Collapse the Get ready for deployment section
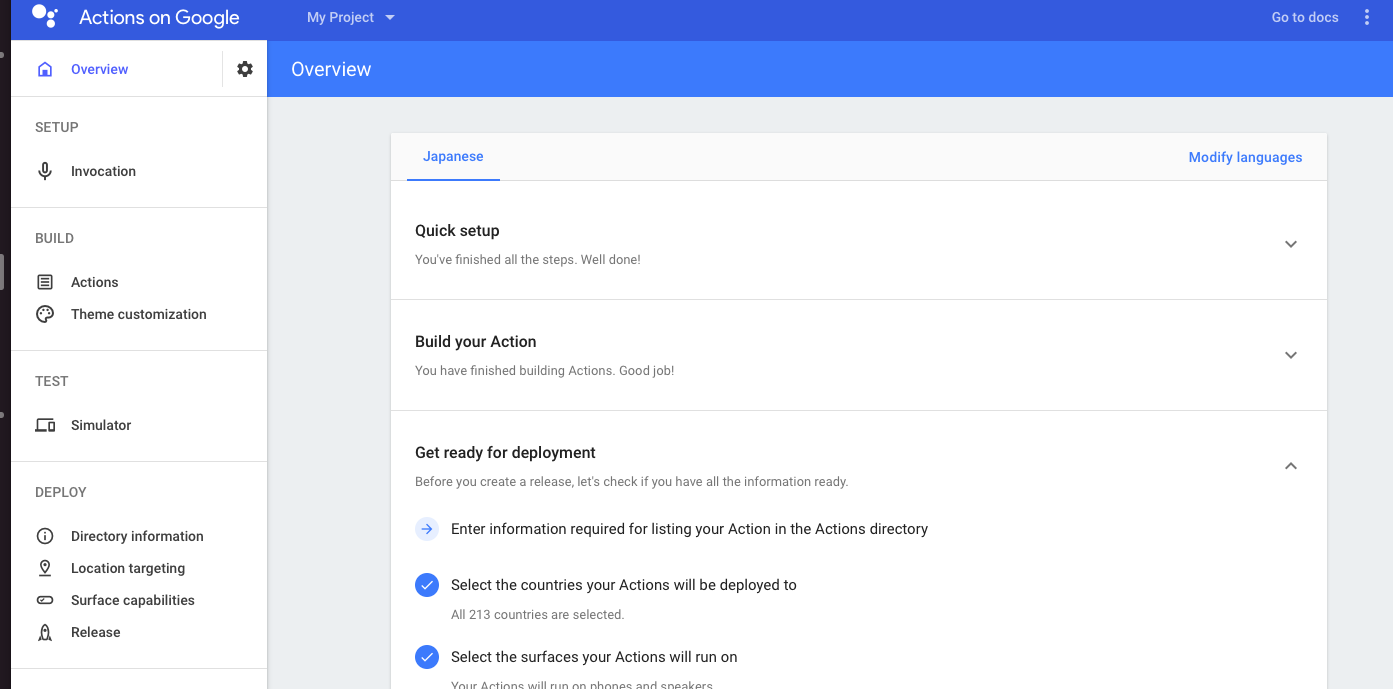This screenshot has width=1393, height=689. [x=1291, y=466]
